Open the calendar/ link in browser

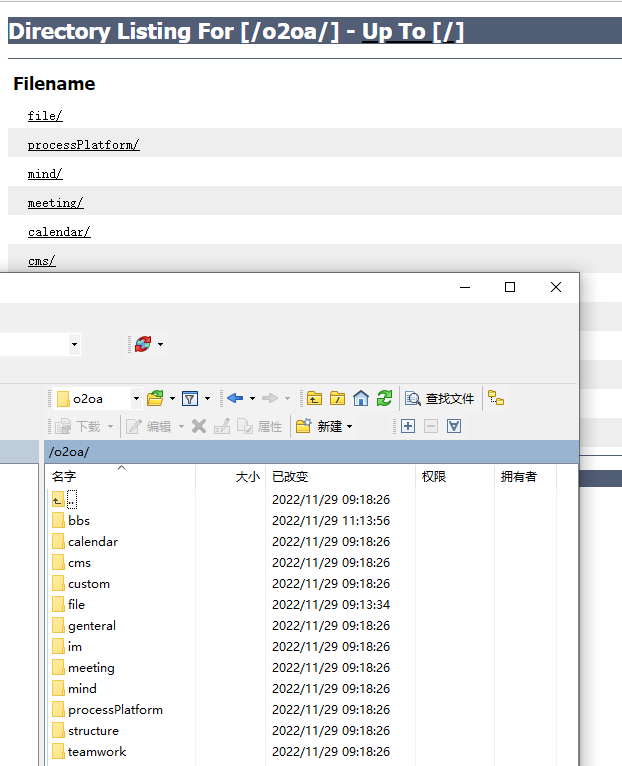(x=59, y=232)
